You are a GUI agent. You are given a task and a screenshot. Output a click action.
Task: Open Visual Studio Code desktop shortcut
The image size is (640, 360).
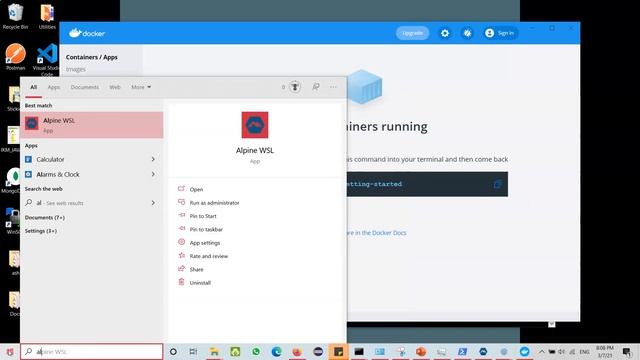point(47,59)
